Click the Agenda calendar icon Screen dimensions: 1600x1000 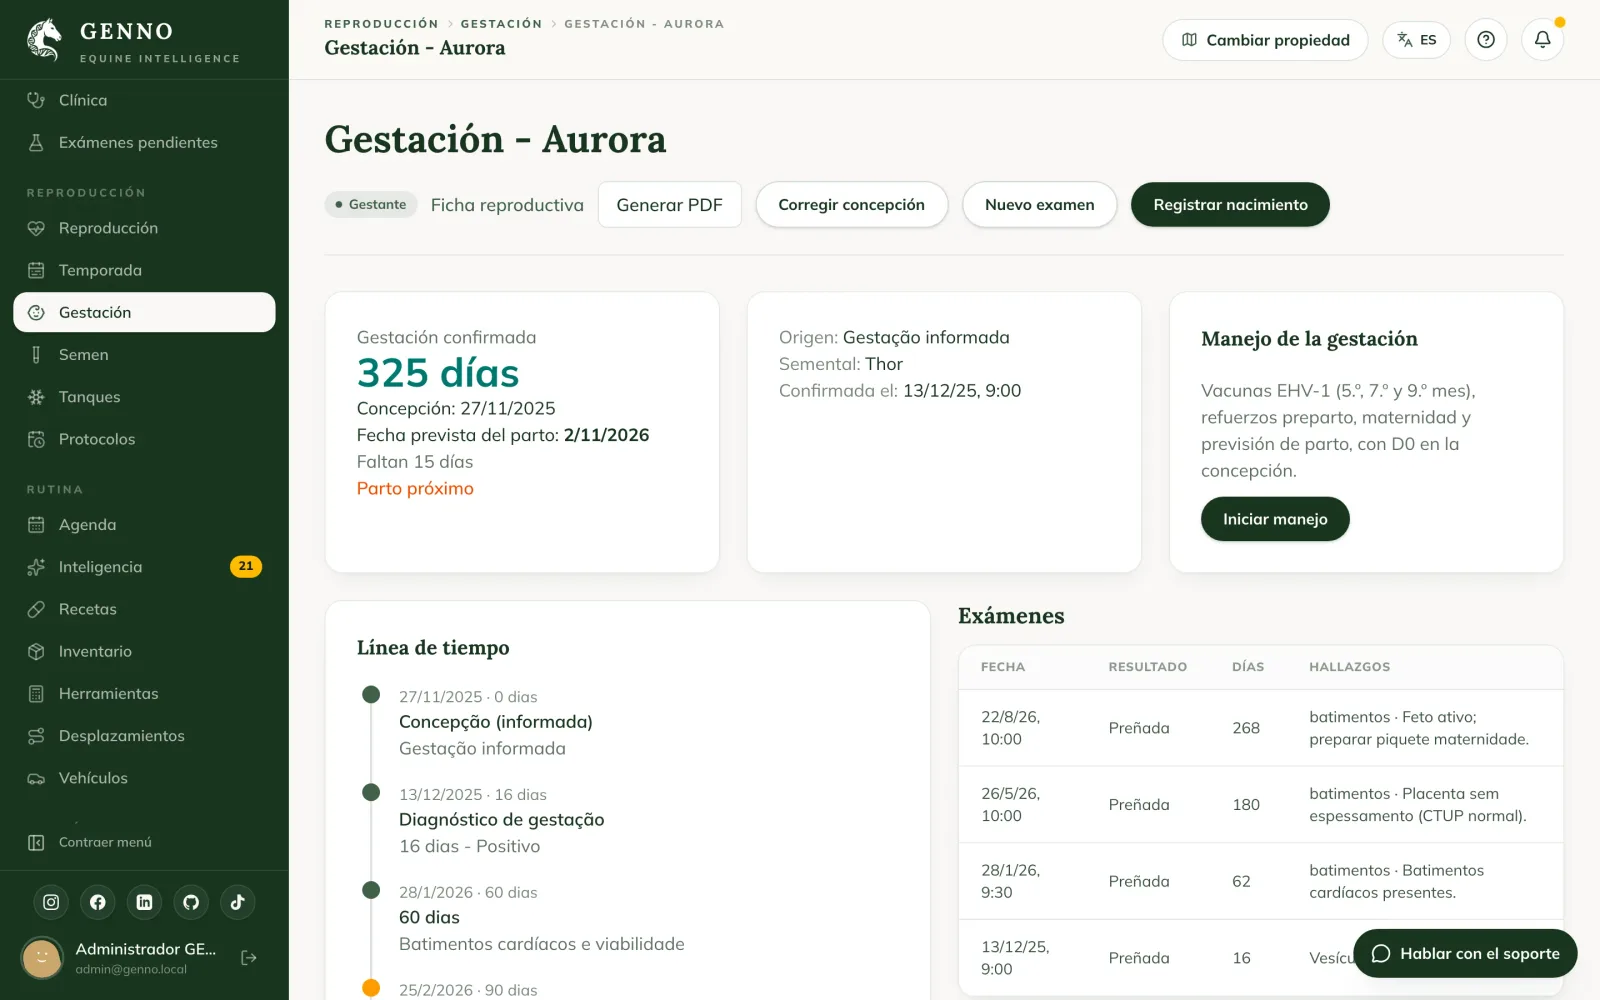36,525
